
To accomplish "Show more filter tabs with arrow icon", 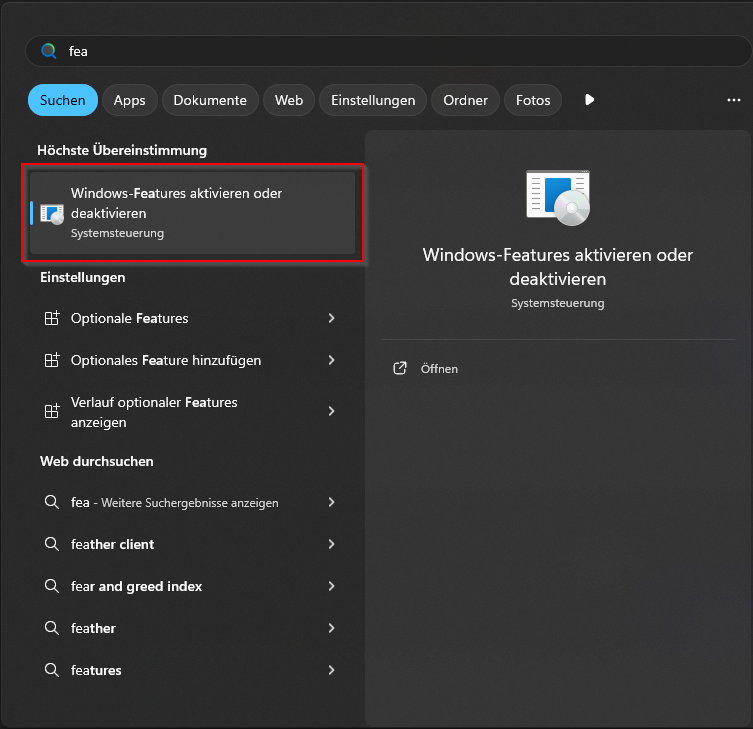I will coord(589,100).
